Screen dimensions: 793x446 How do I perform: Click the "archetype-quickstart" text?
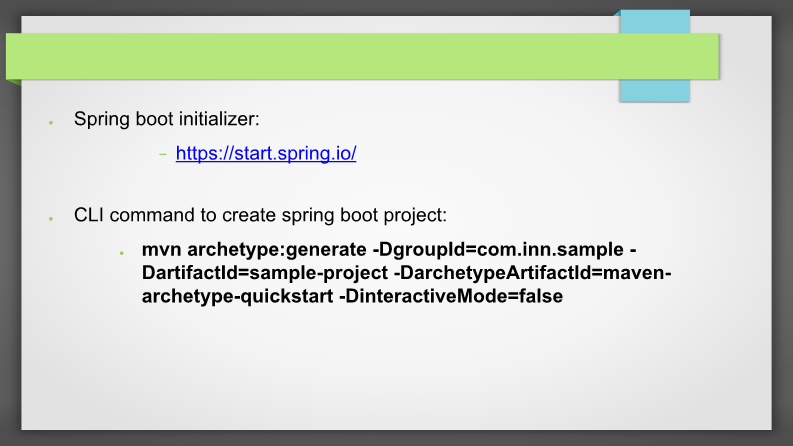(x=237, y=296)
